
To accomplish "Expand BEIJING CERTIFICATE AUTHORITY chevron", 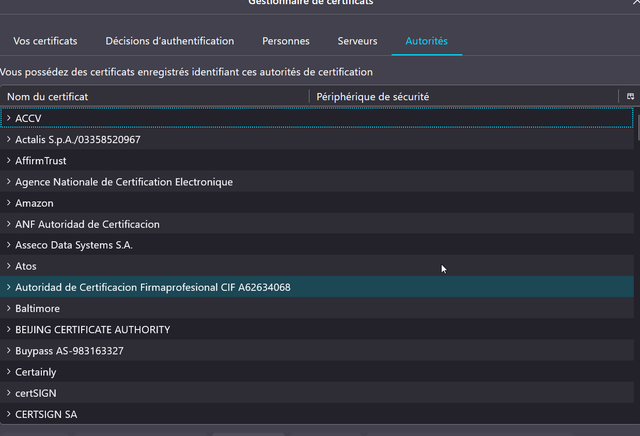I will 9,329.
